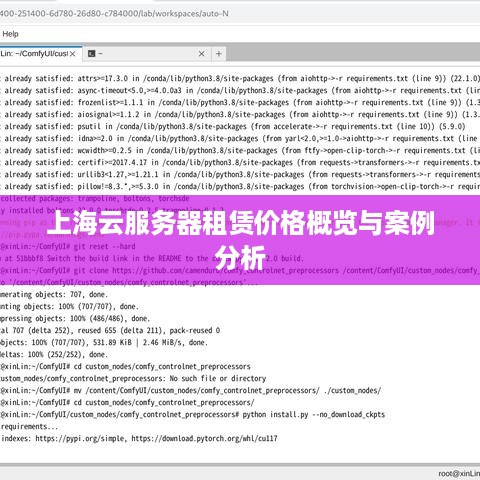Click the mv /content/ComfyUI/custom_nodes command line

coord(190,391)
